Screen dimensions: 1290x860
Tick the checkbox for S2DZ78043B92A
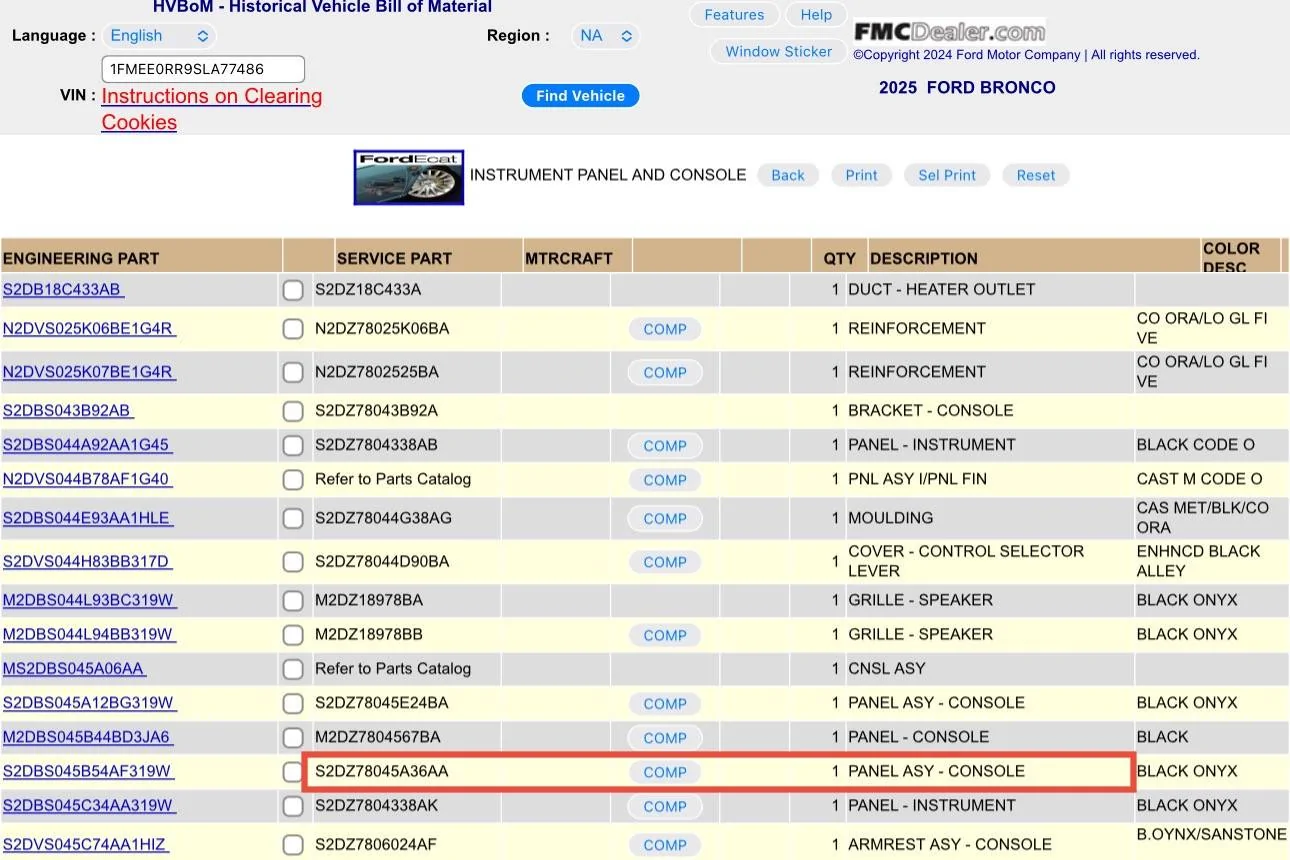(293, 411)
